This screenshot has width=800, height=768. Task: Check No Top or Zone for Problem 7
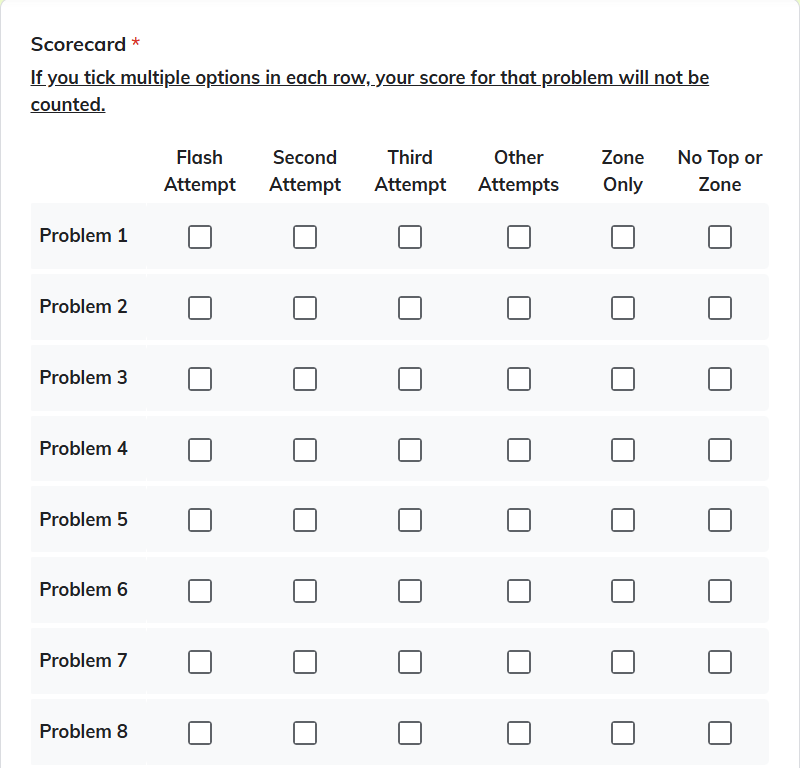pyautogui.click(x=720, y=662)
